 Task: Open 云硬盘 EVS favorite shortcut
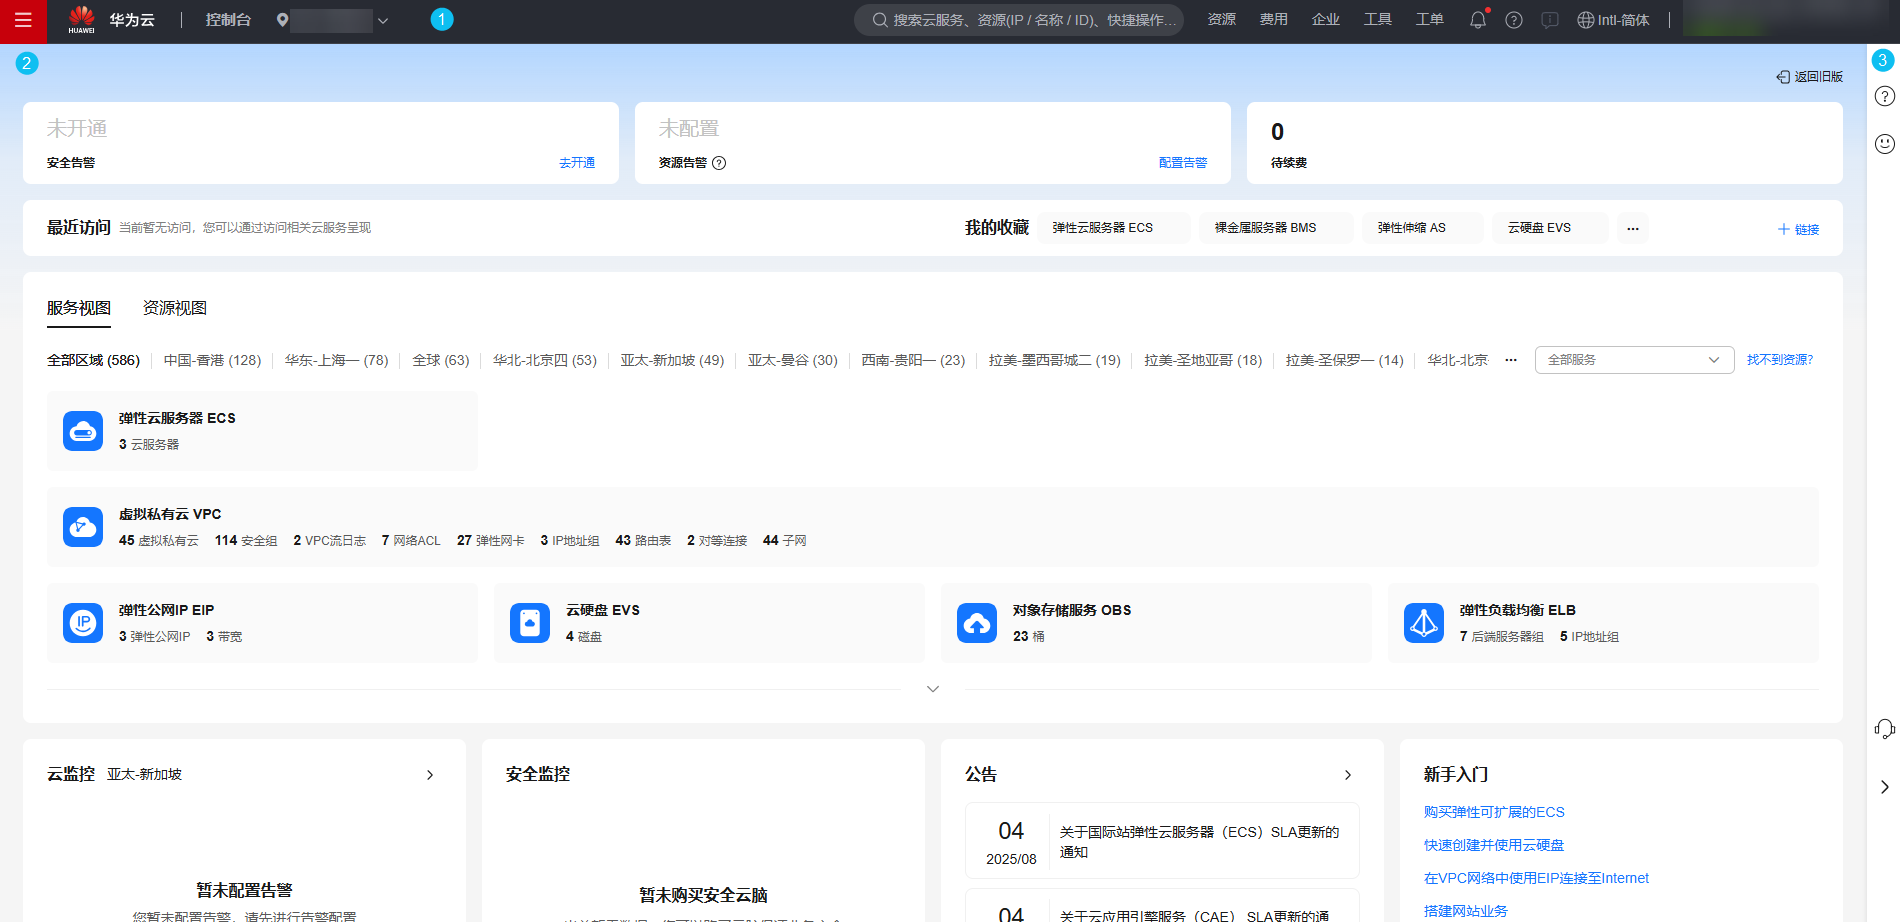click(1549, 228)
